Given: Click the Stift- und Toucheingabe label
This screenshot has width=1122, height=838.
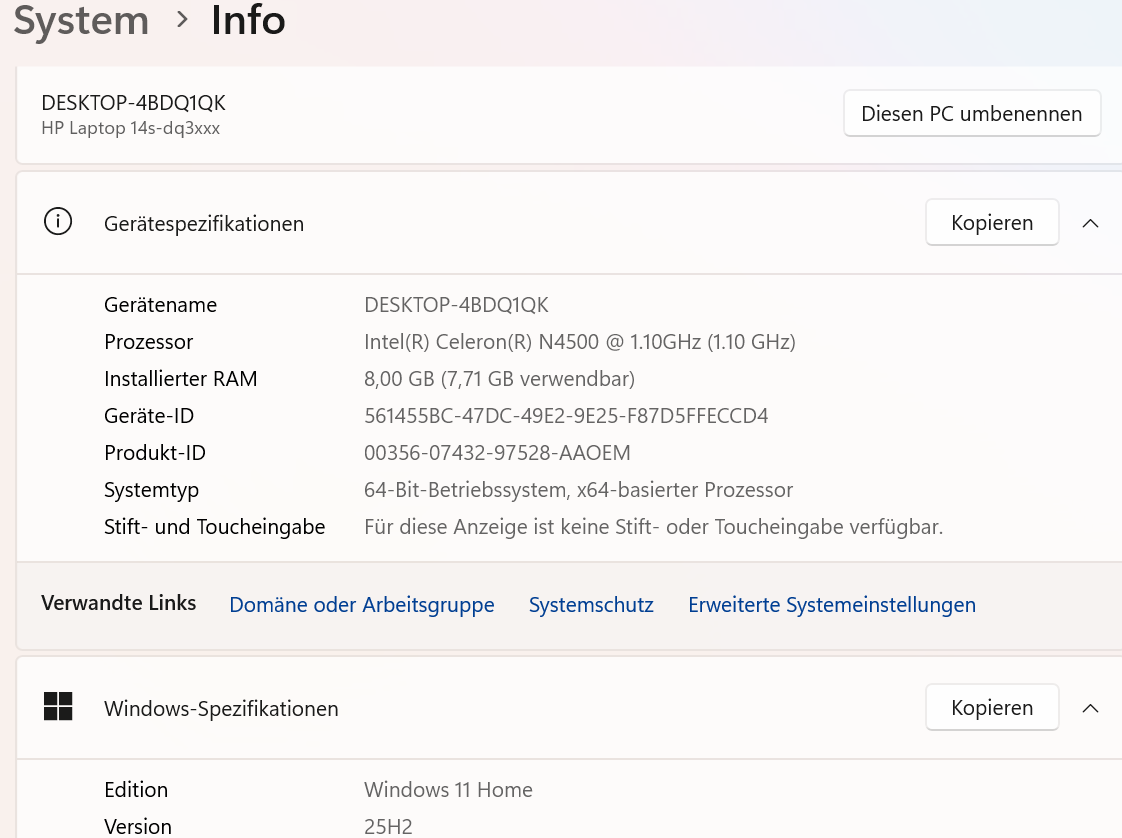Looking at the screenshot, I should coord(215,527).
